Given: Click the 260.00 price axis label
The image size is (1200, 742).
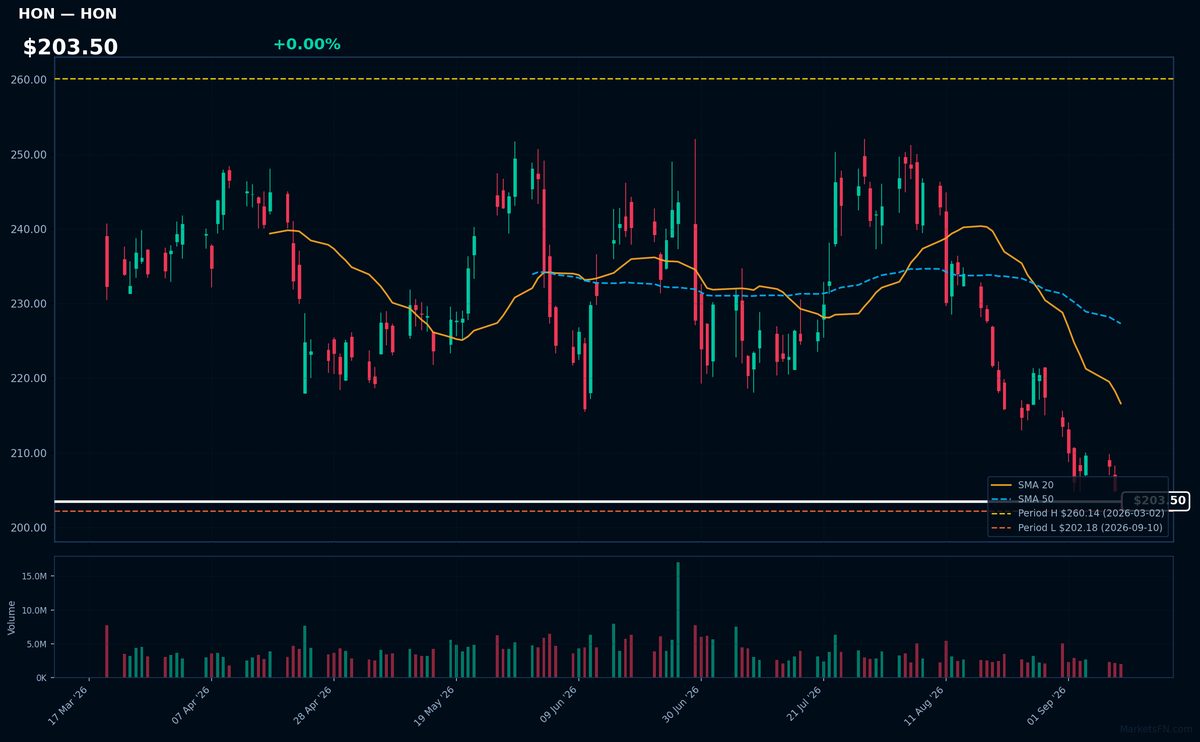Looking at the screenshot, I should click(29, 79).
